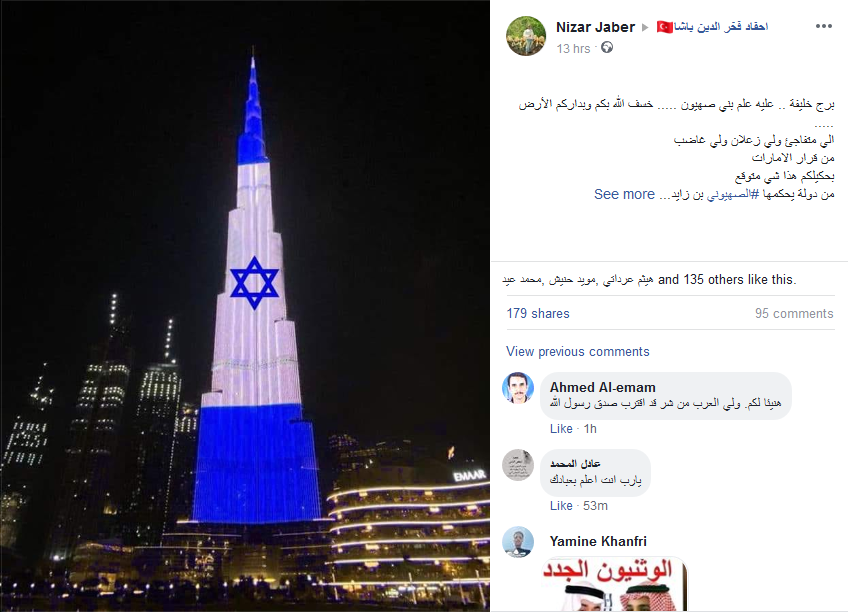
Task: Click Ahmed Al-emam's avatar
Action: tap(518, 388)
